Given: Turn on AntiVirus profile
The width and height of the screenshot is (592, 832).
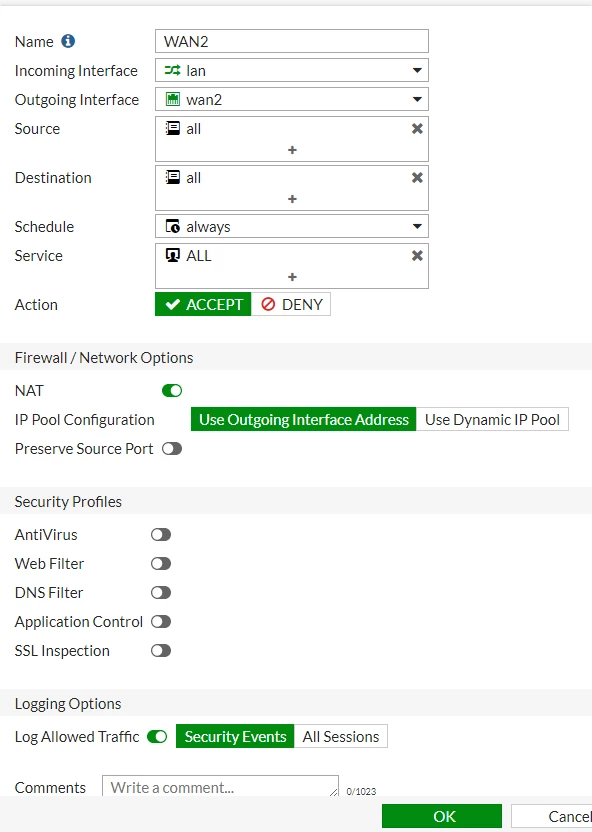Looking at the screenshot, I should point(161,534).
